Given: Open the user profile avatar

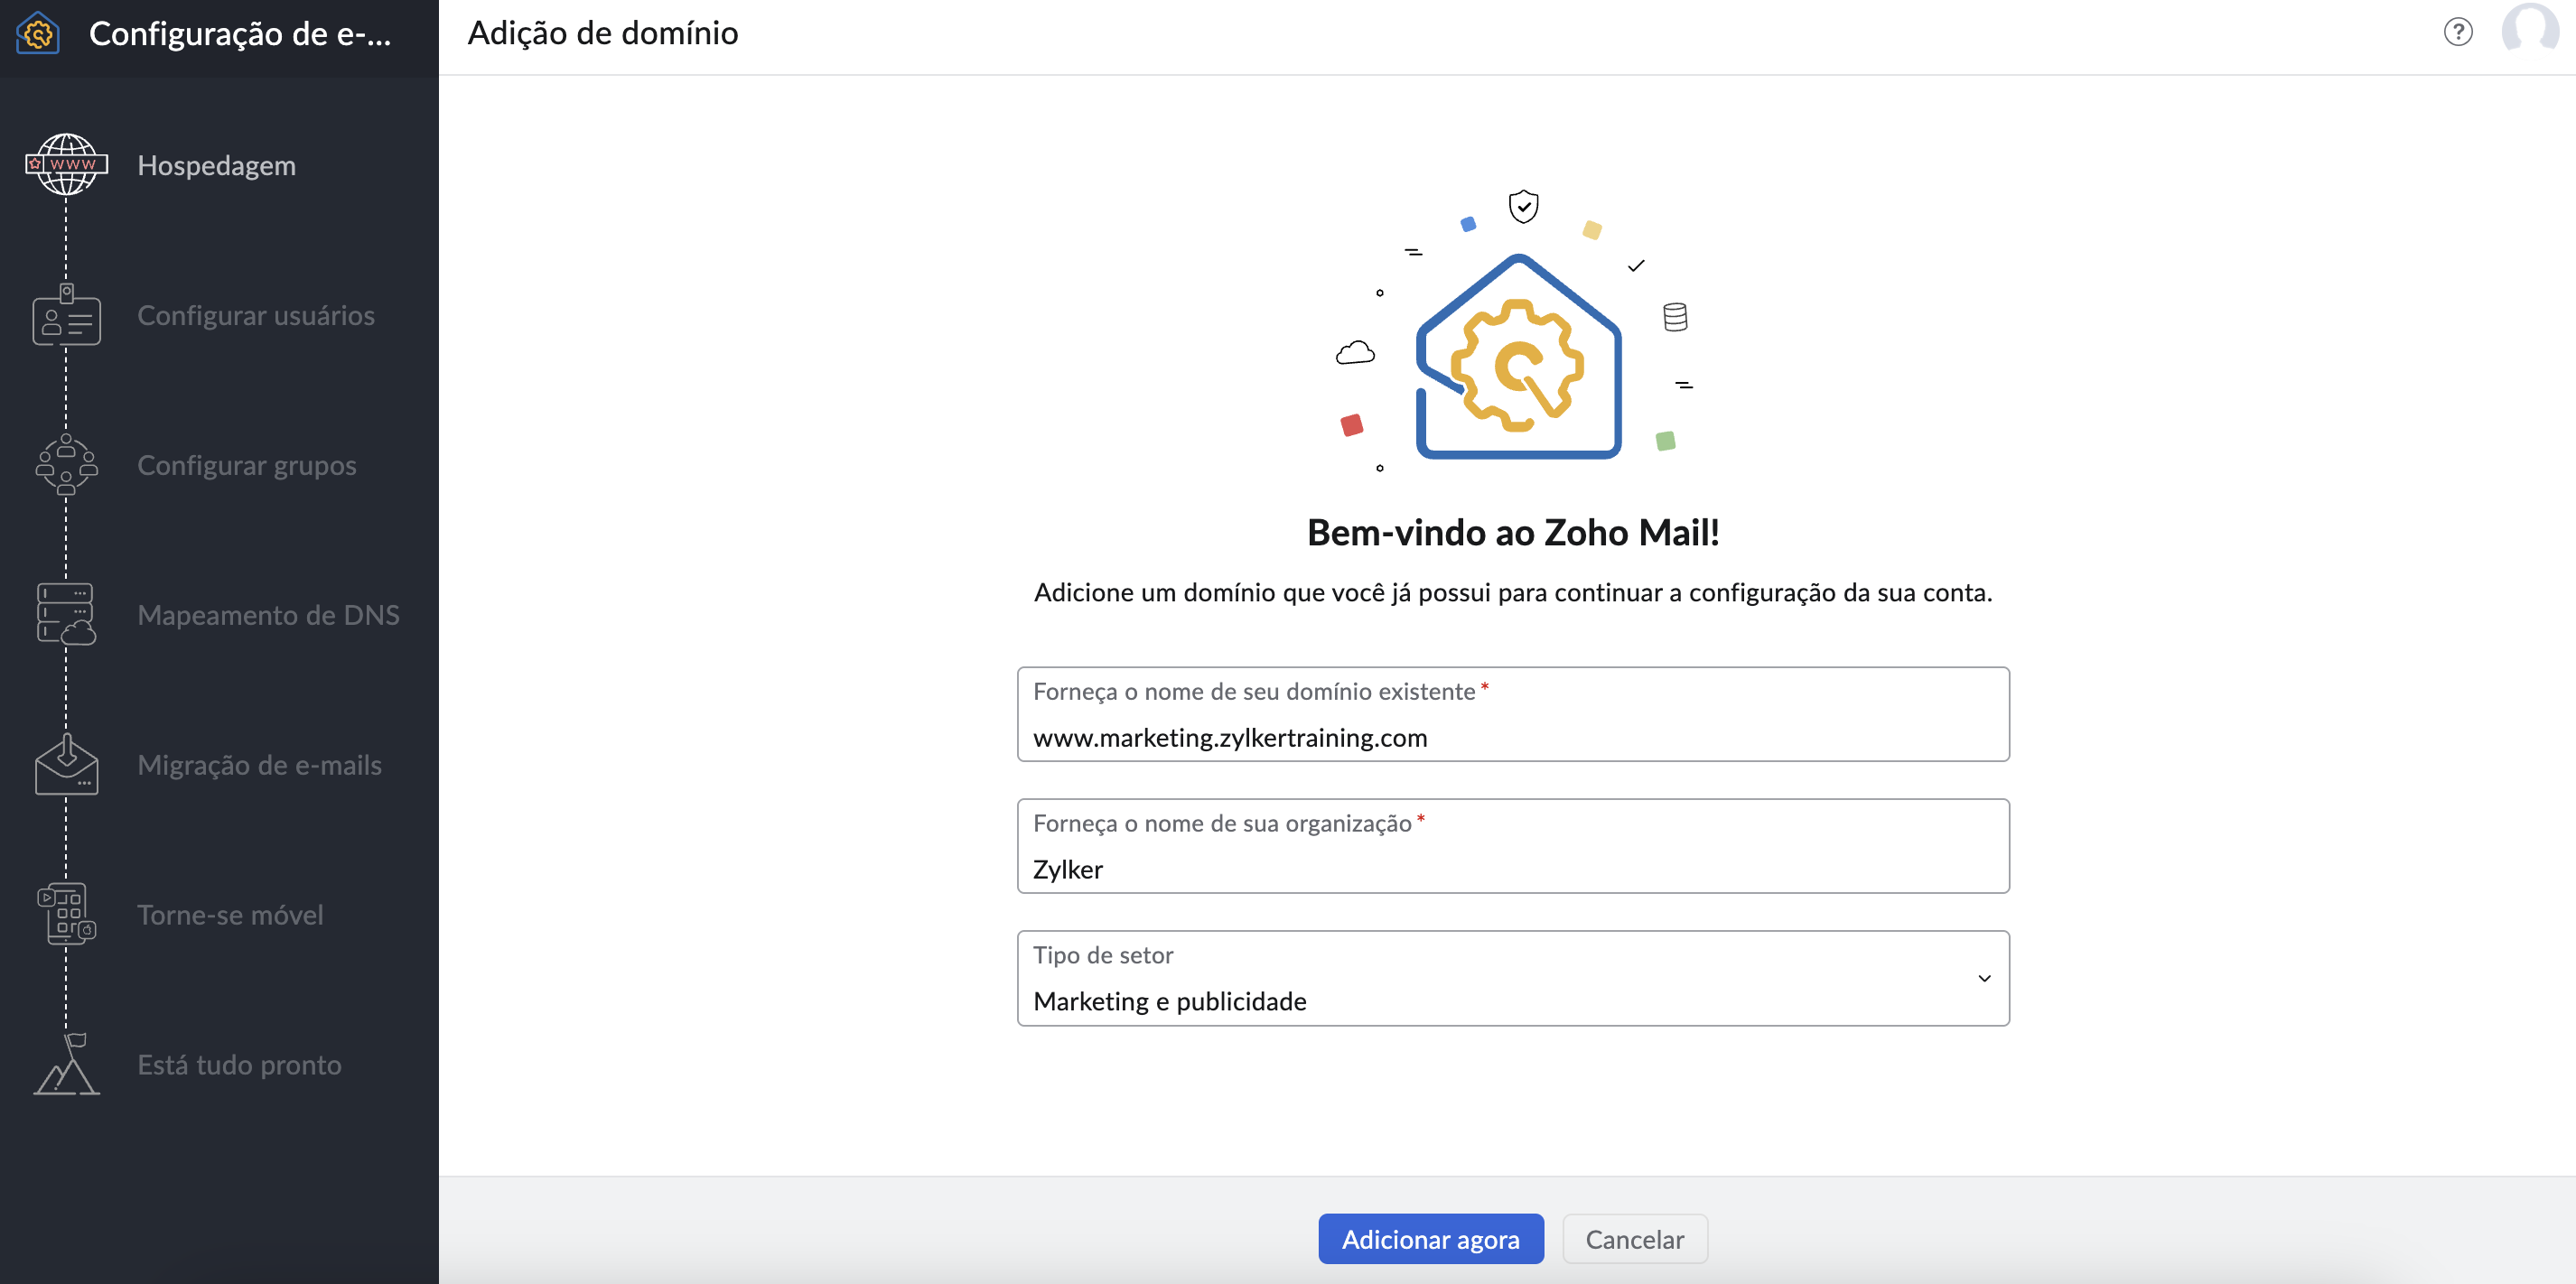Looking at the screenshot, I should coord(2530,27).
